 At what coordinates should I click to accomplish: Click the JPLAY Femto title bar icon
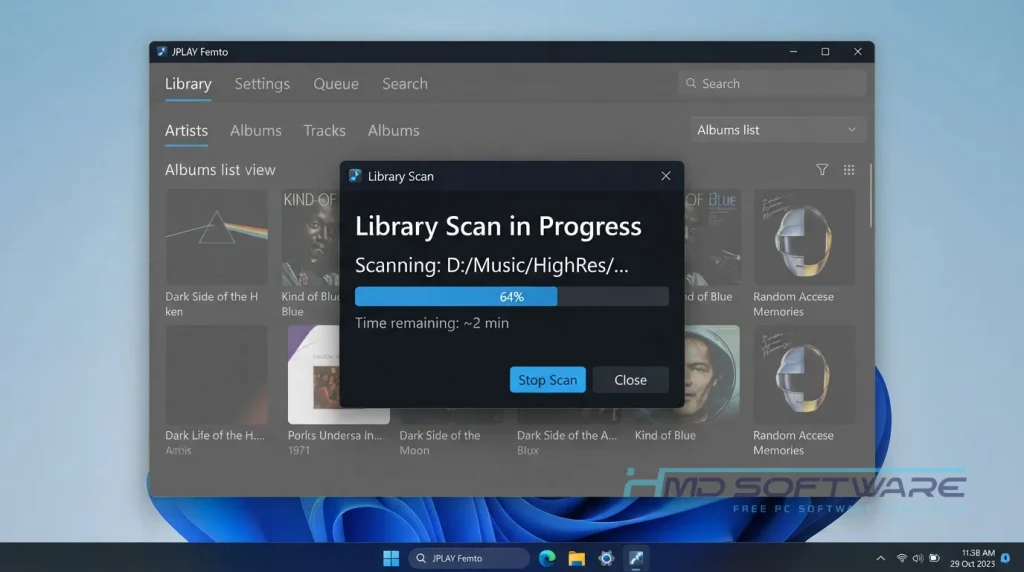point(161,52)
